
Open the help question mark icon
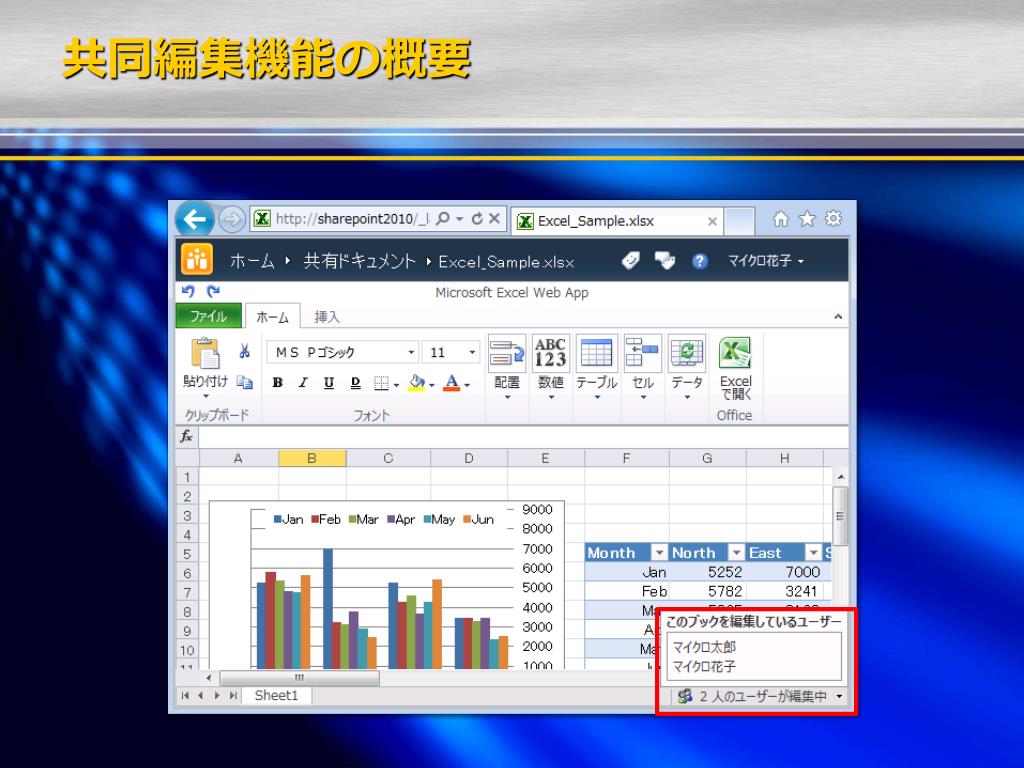coord(699,261)
